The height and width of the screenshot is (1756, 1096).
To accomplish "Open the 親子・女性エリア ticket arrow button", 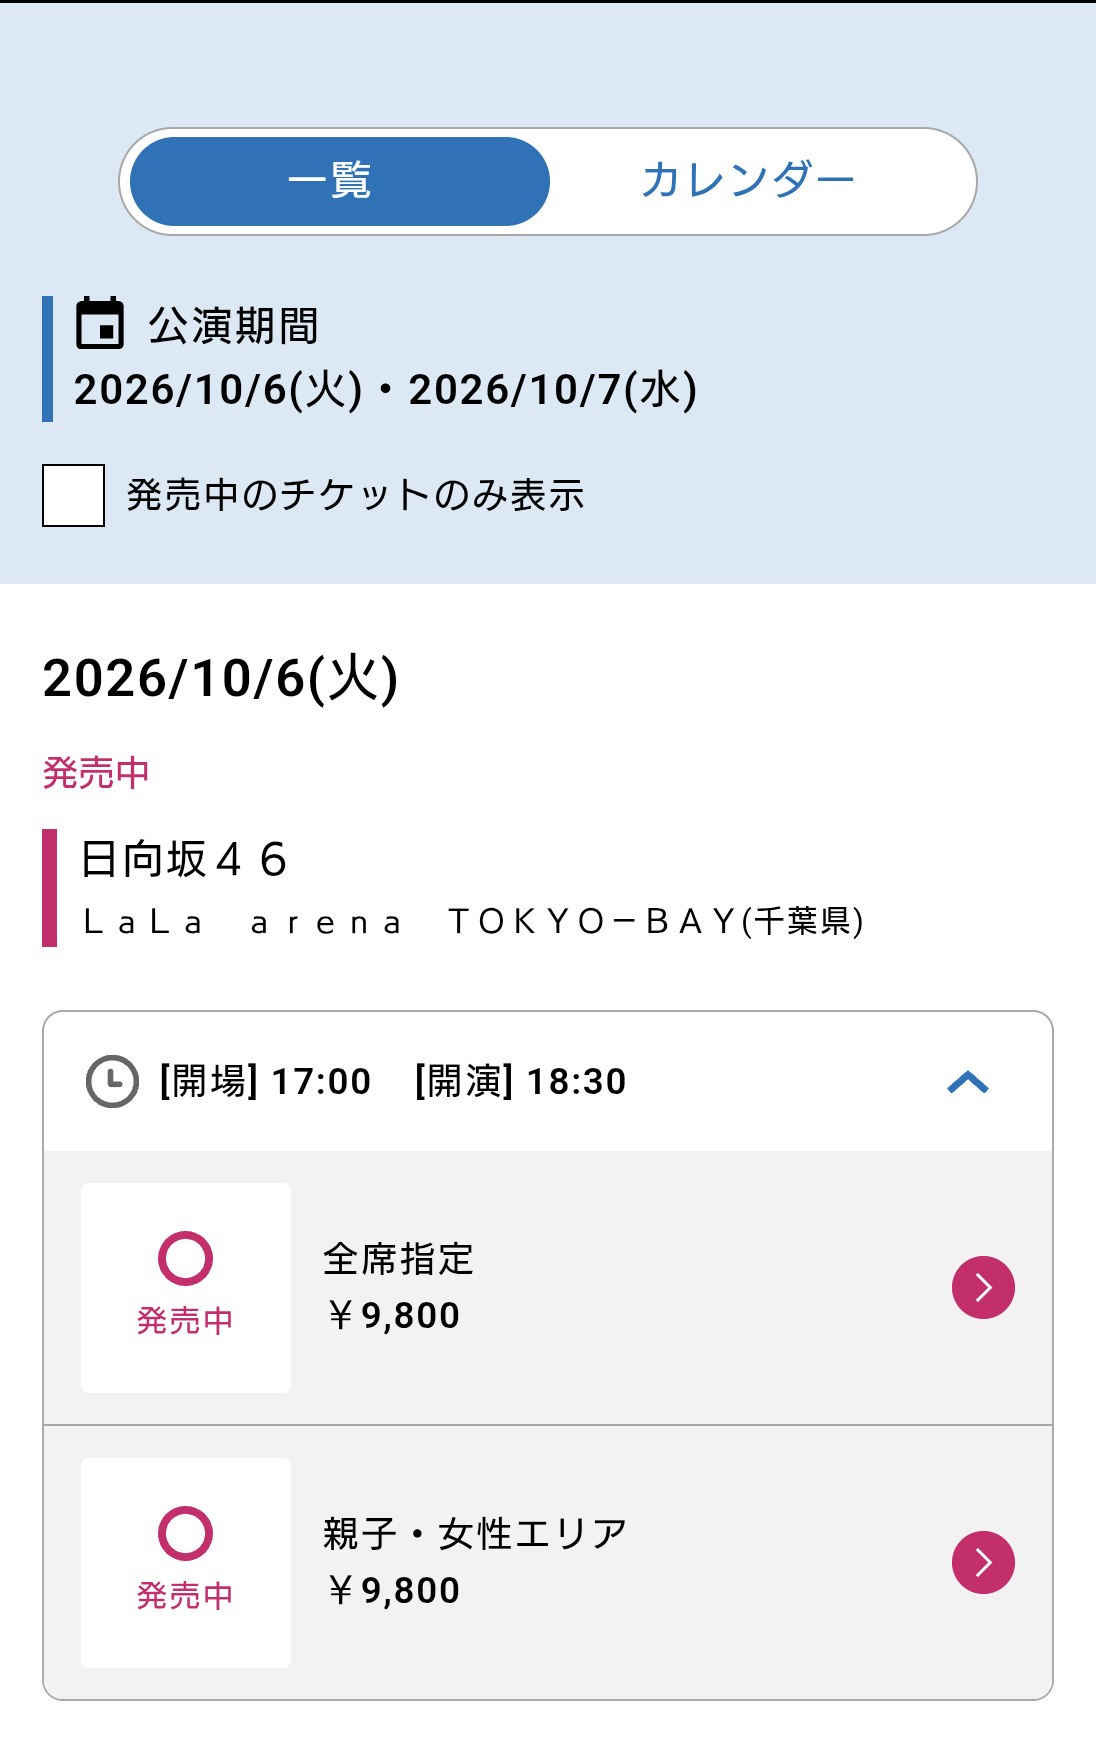I will coord(983,1563).
